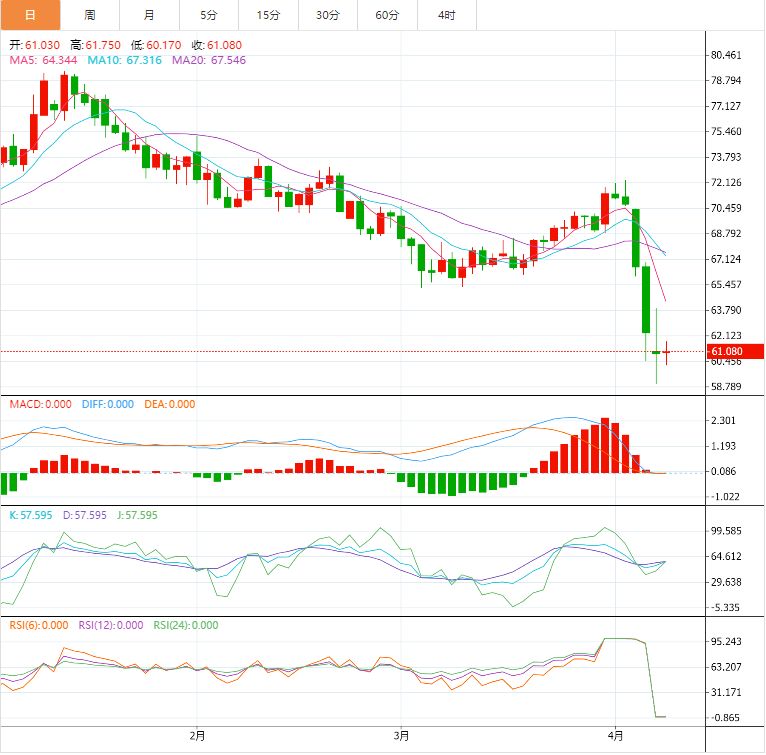The image size is (766, 755).
Task: Click the K:57.595 indicator label
Action: point(31,515)
